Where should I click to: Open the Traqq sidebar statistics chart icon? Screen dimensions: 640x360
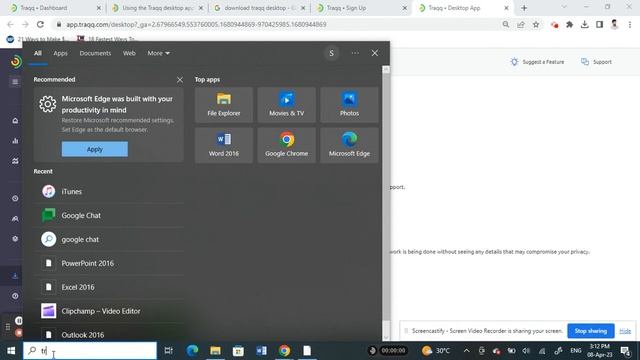[x=15, y=141]
